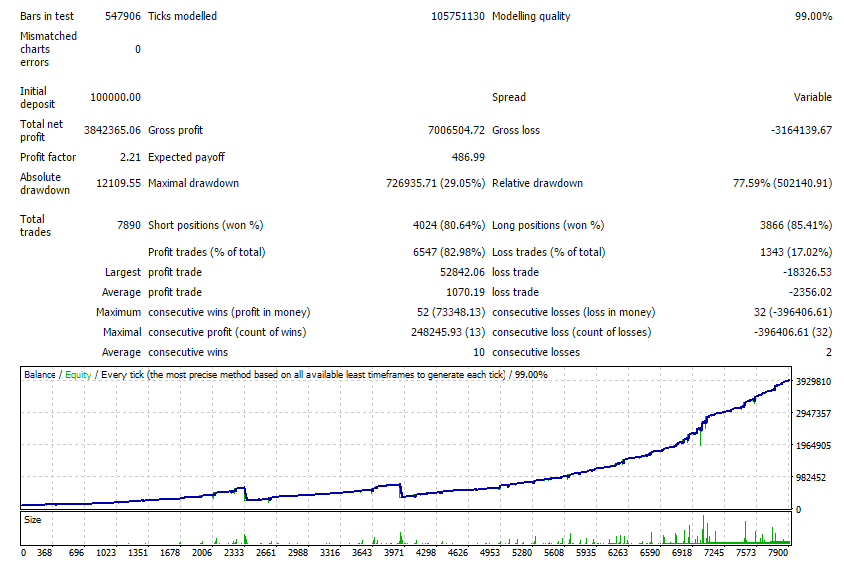This screenshot has height=562, width=844.
Task: Select the consecutive loss value -396406.61 (32)
Action: click(x=793, y=332)
